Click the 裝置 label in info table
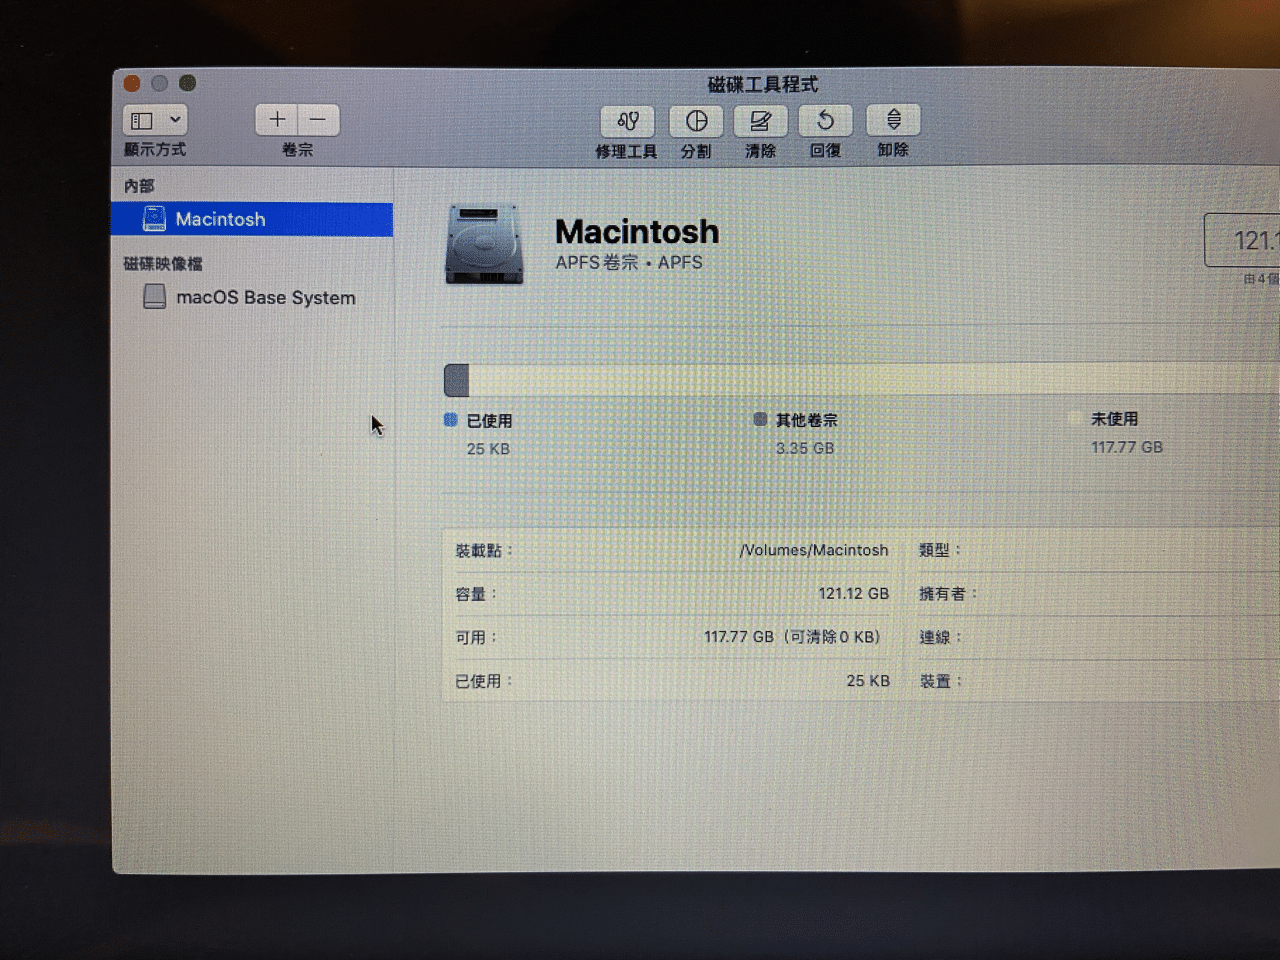Viewport: 1280px width, 960px height. pos(940,680)
